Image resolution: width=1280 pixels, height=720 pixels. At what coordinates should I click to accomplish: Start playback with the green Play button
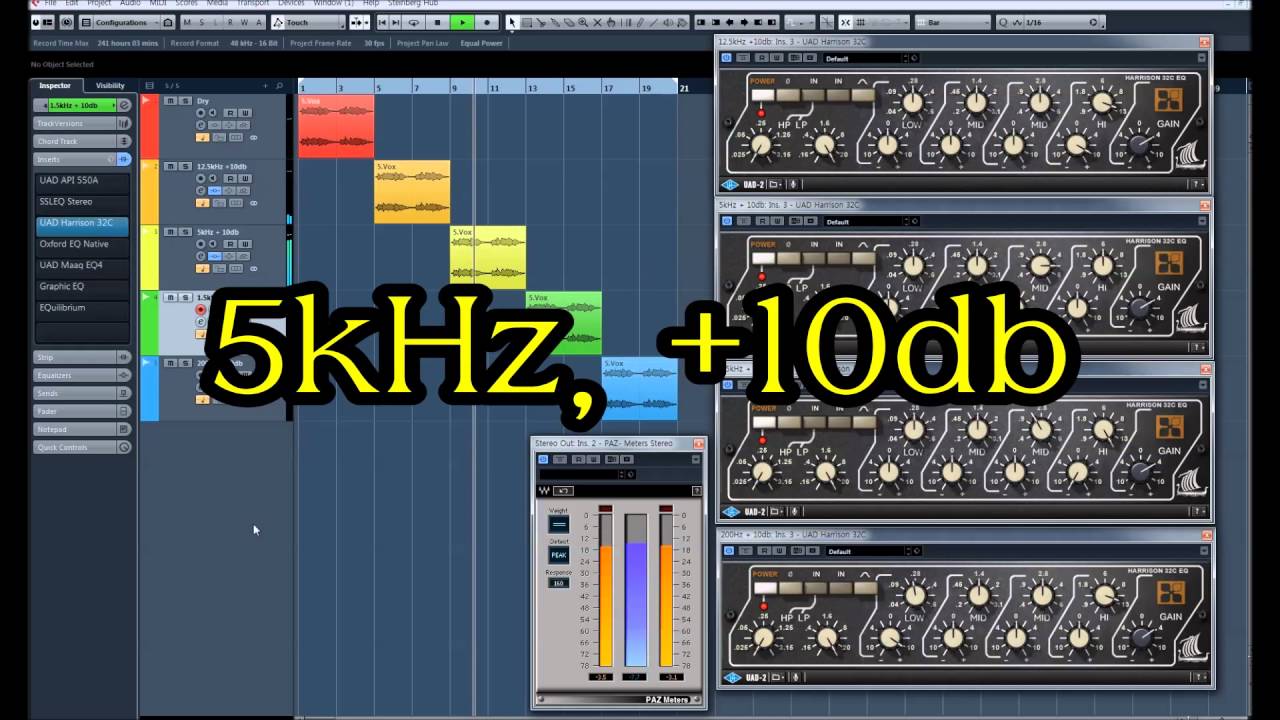click(x=462, y=22)
